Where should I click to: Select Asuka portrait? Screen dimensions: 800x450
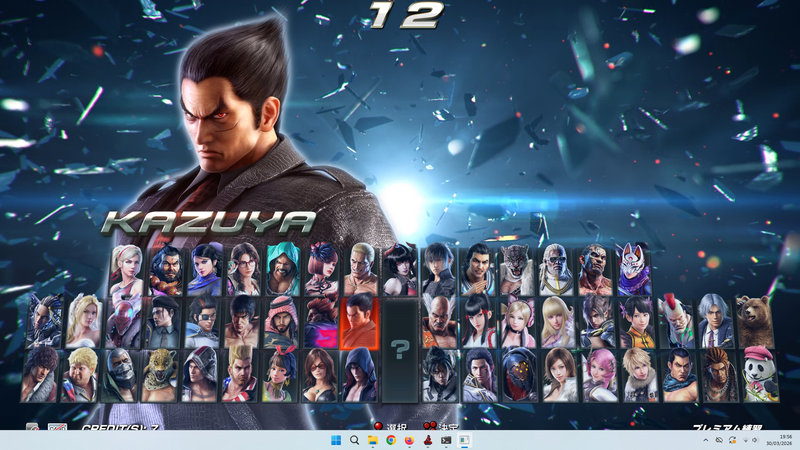(x=560, y=376)
